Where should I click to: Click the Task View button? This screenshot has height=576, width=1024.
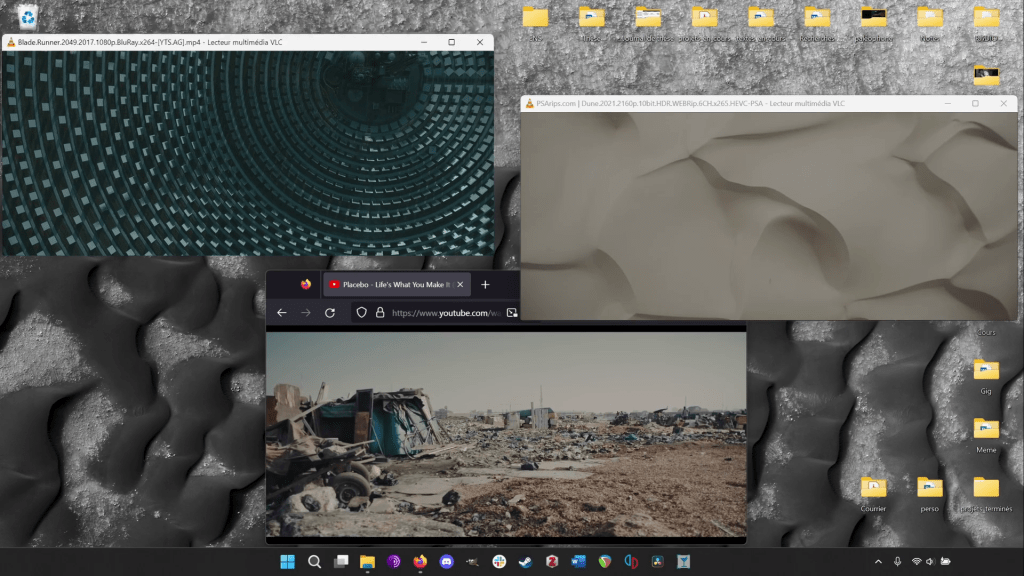pos(340,562)
